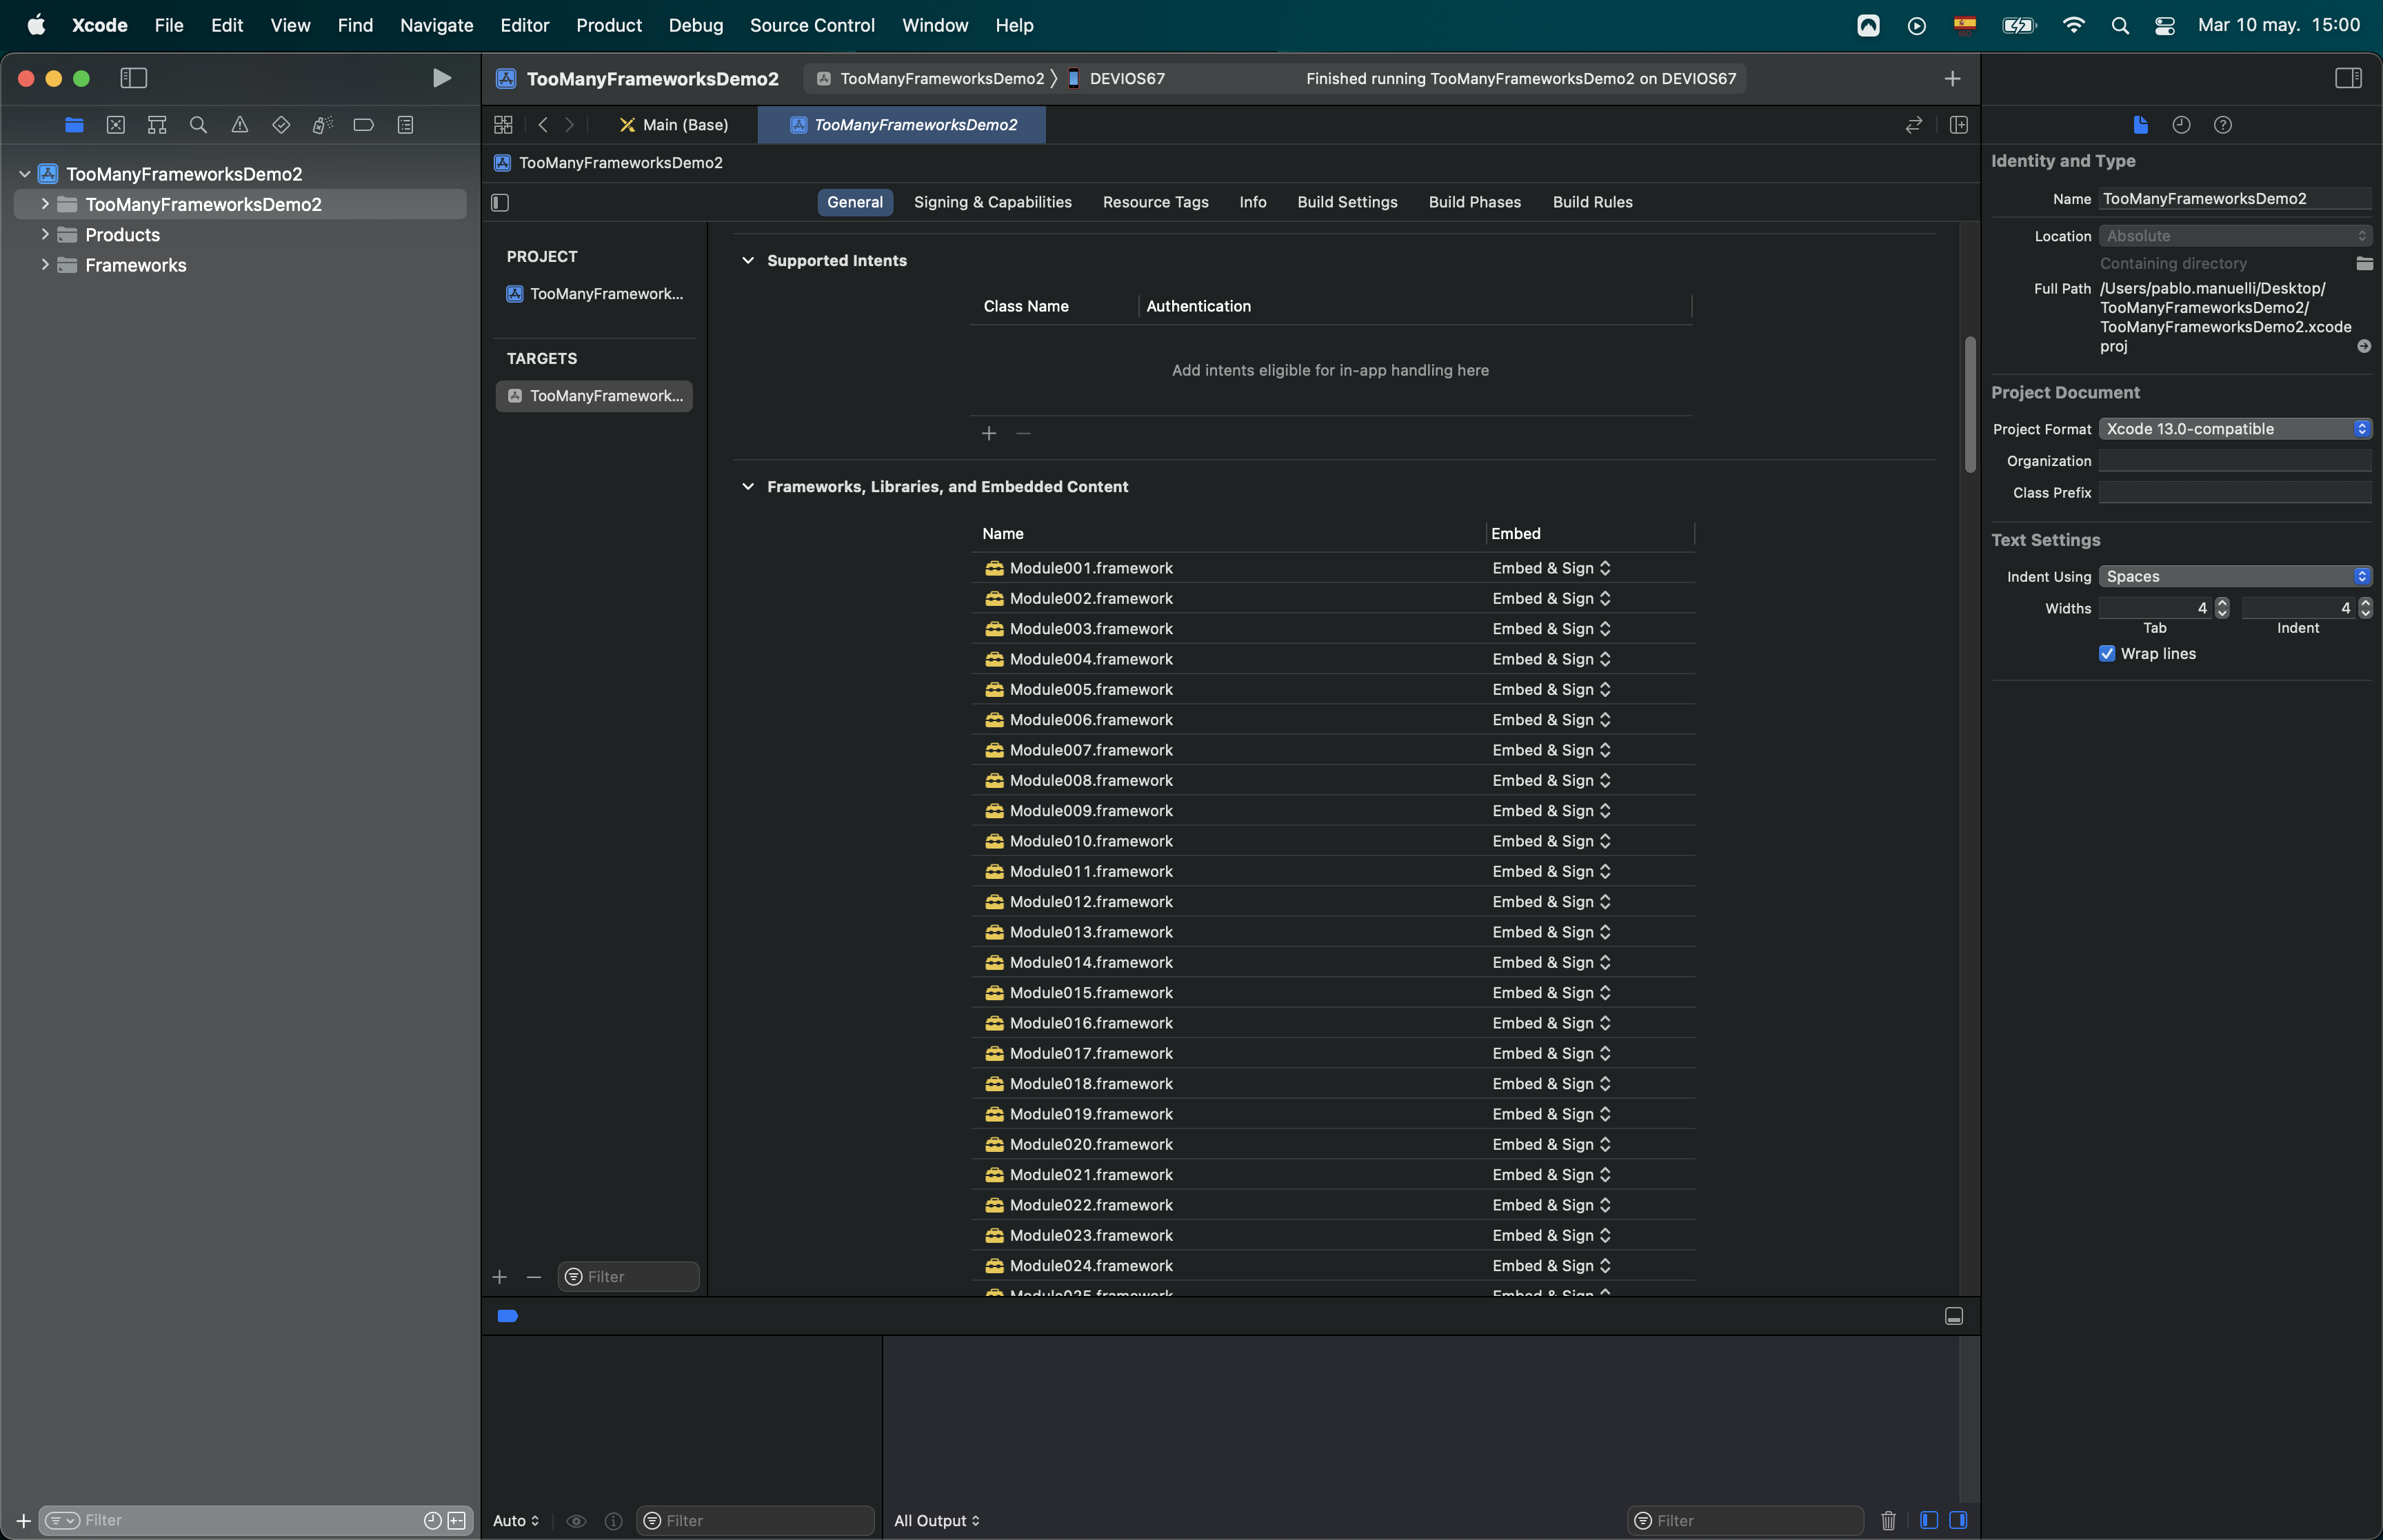Viewport: 2383px width, 1540px height.
Task: Select the DEVIOS67 run destination
Action: (1116, 78)
